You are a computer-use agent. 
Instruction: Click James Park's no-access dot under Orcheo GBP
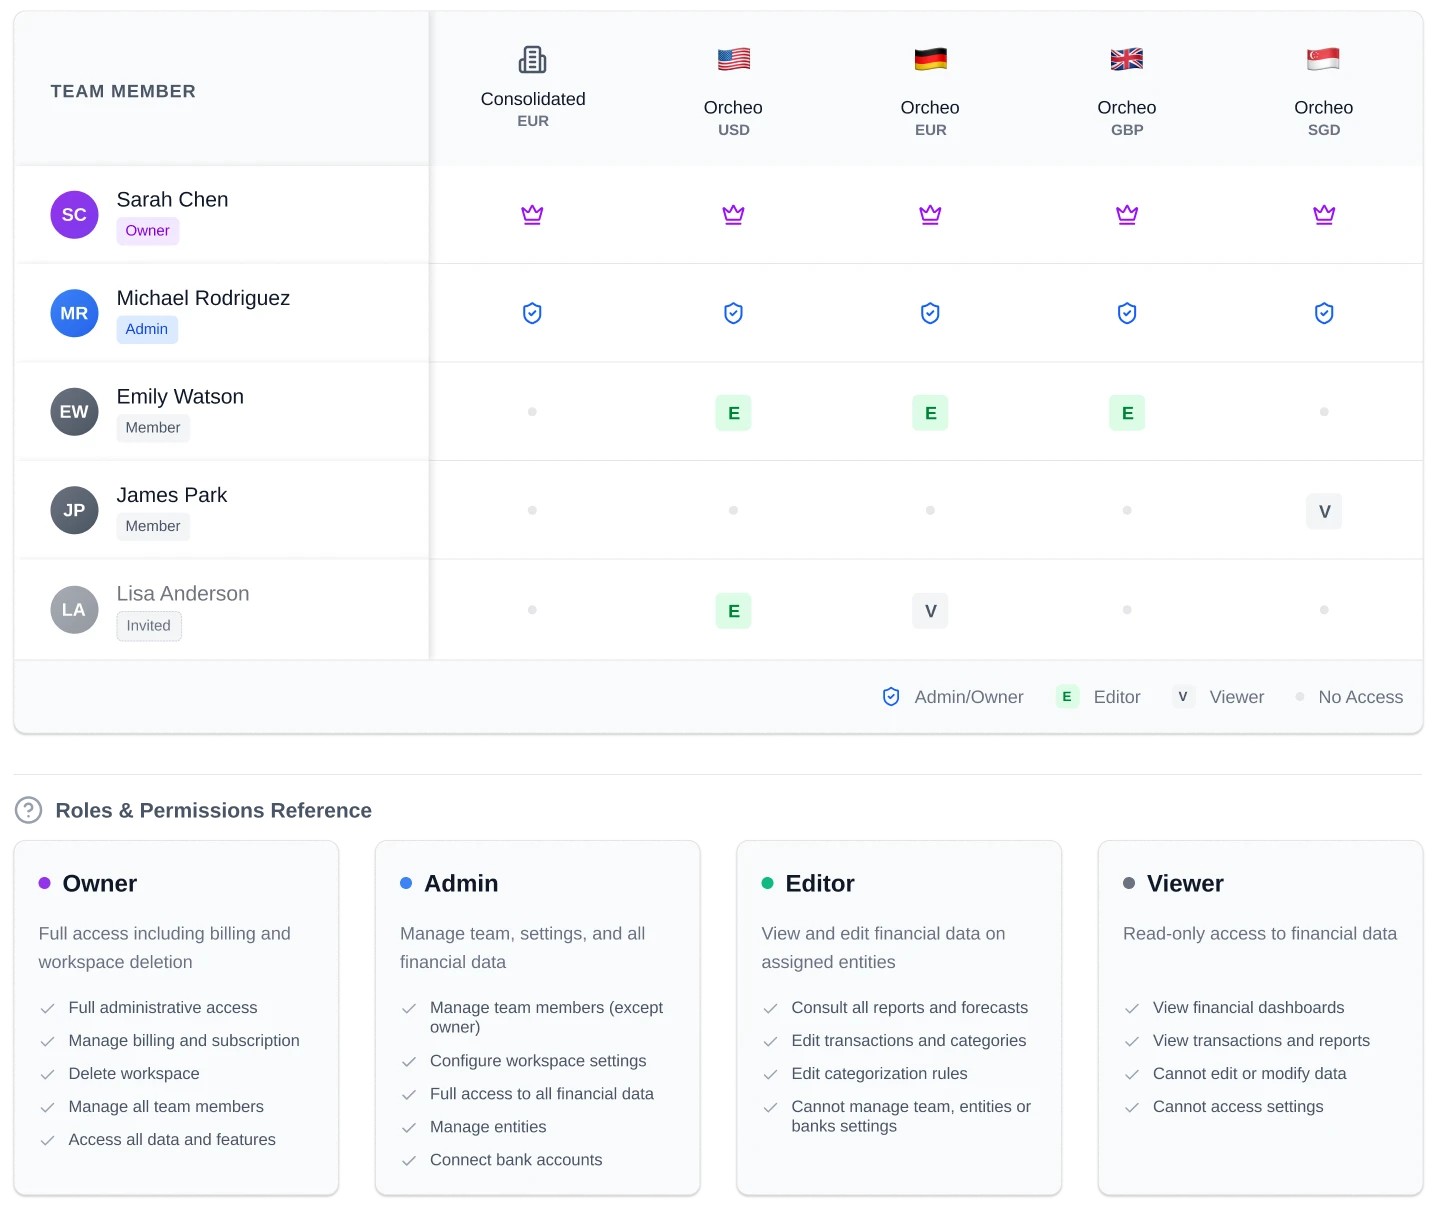1127,510
